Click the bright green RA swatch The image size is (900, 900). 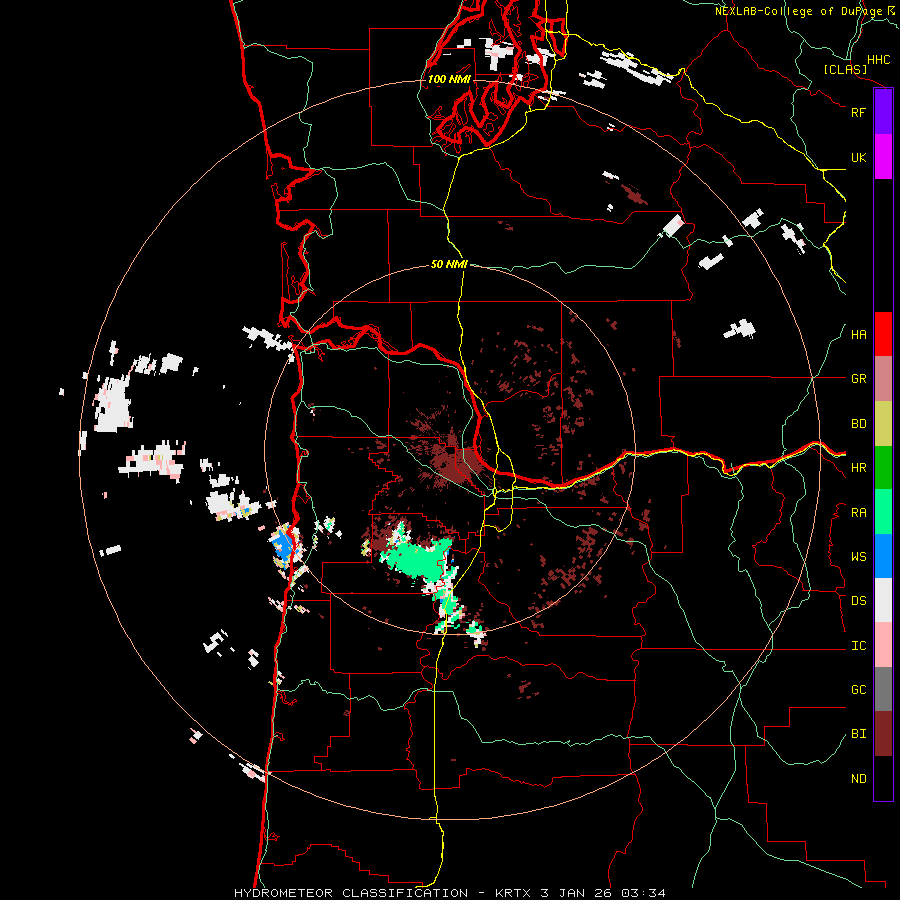883,512
